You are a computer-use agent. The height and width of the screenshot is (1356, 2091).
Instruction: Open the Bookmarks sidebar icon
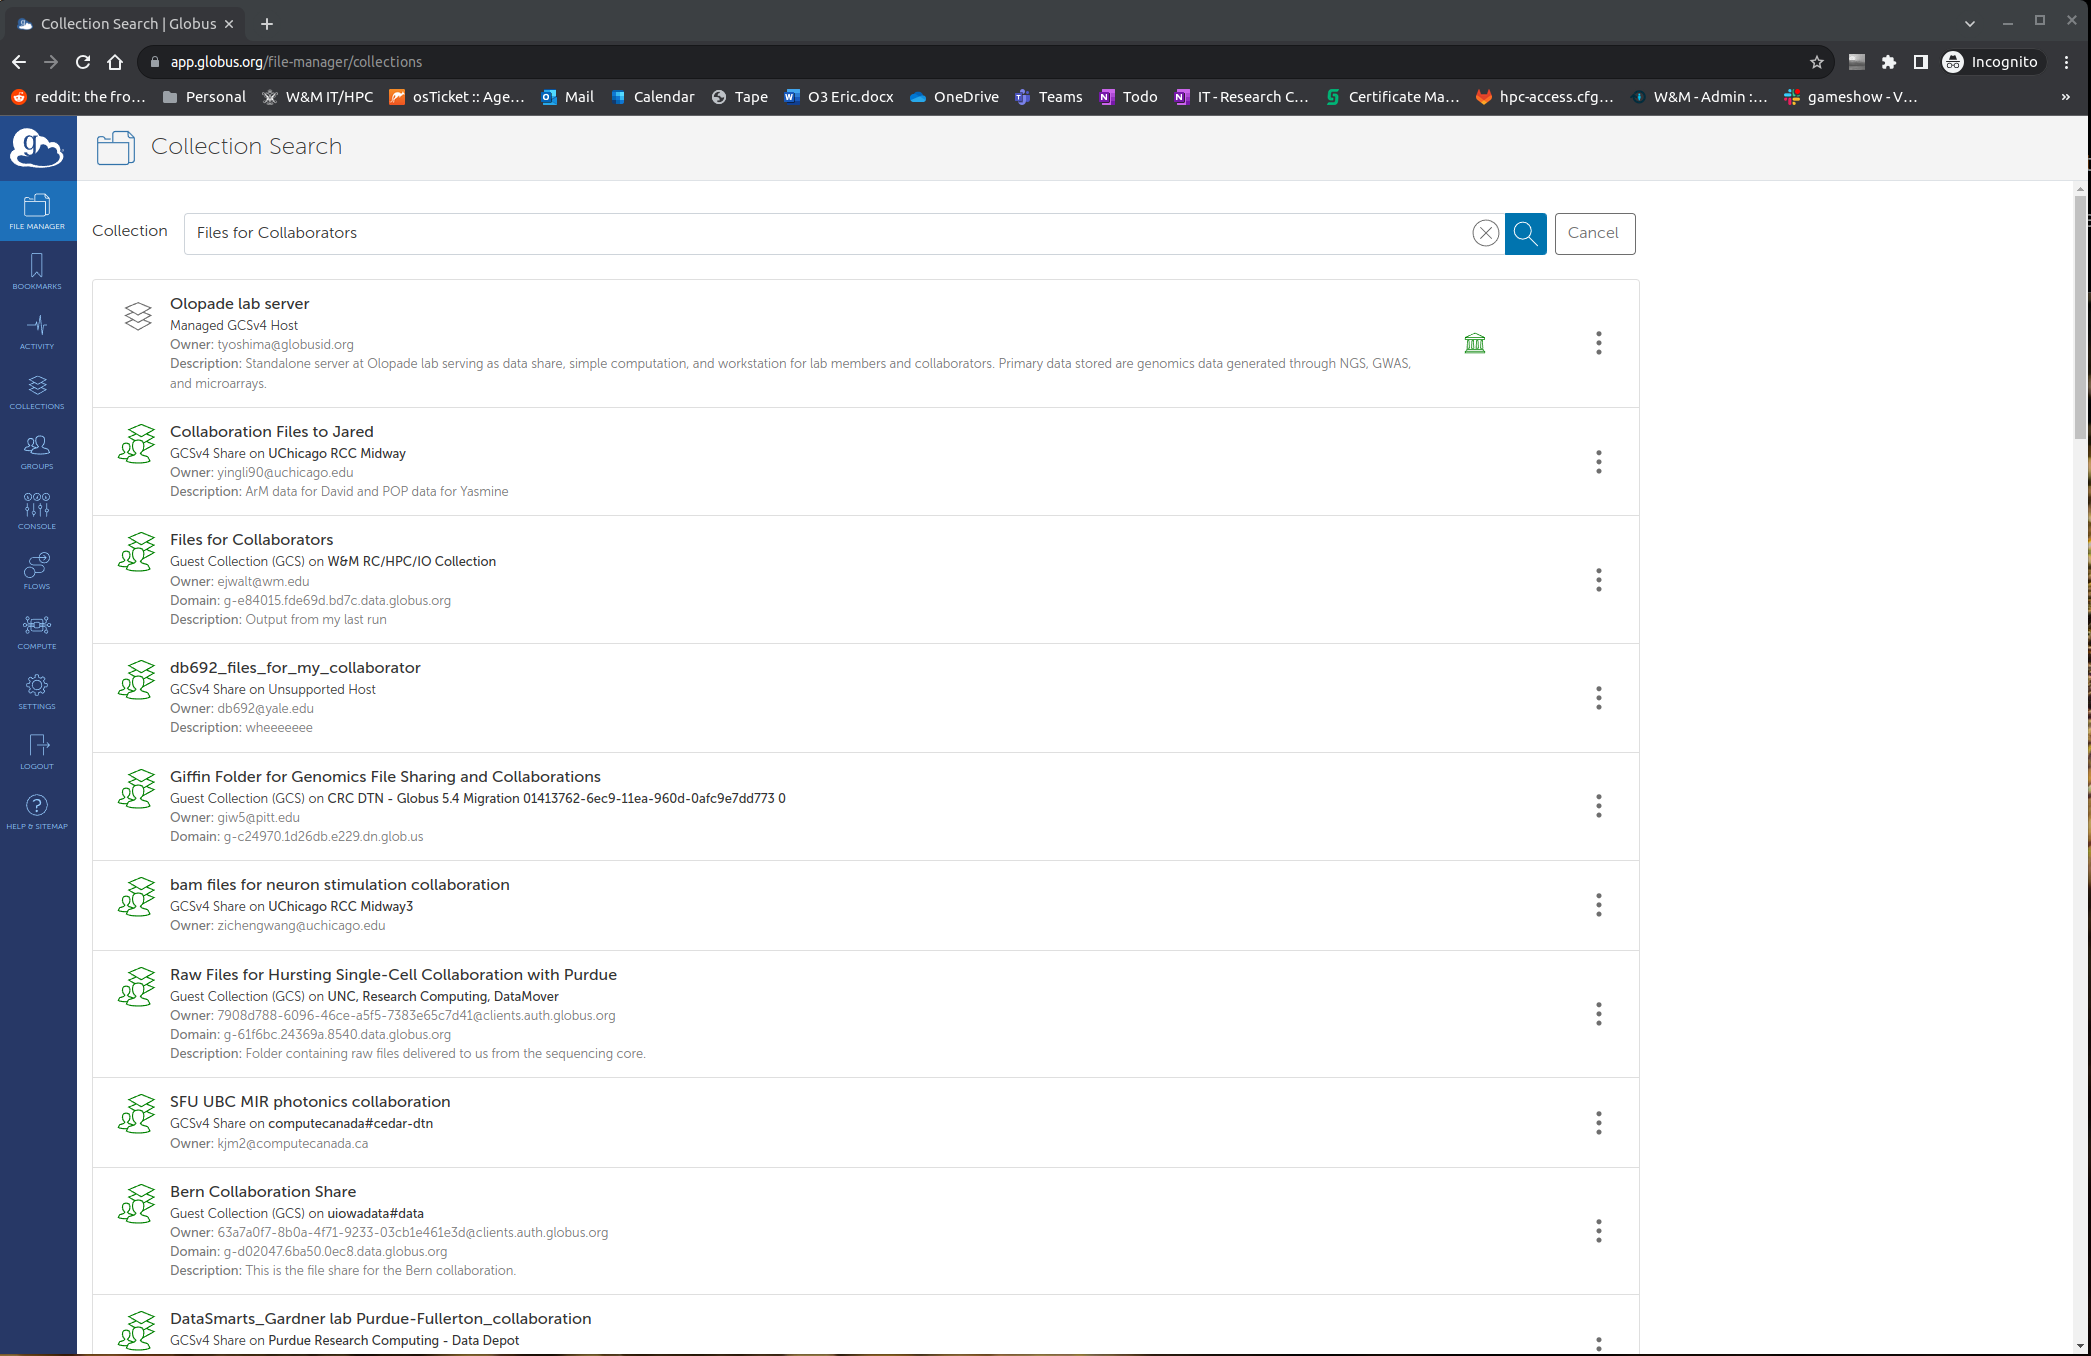click(x=37, y=271)
